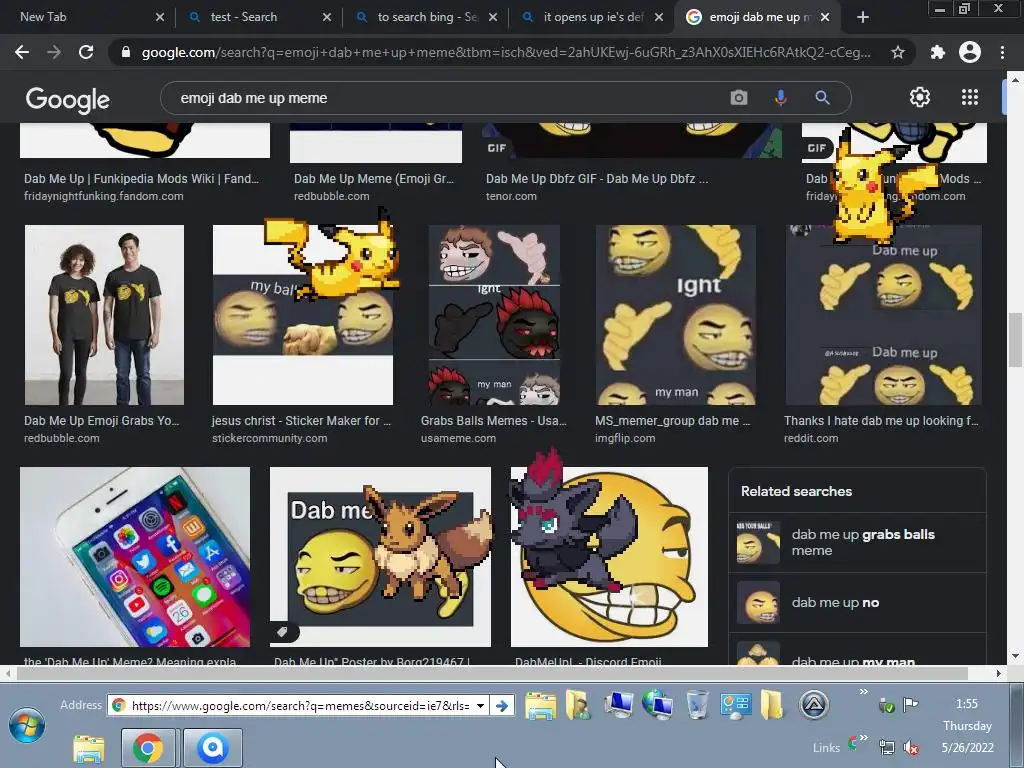This screenshot has height=768, width=1024.
Task: Open 'Grabs Balls Memes - Usa...' result
Action: pyautogui.click(x=494, y=421)
